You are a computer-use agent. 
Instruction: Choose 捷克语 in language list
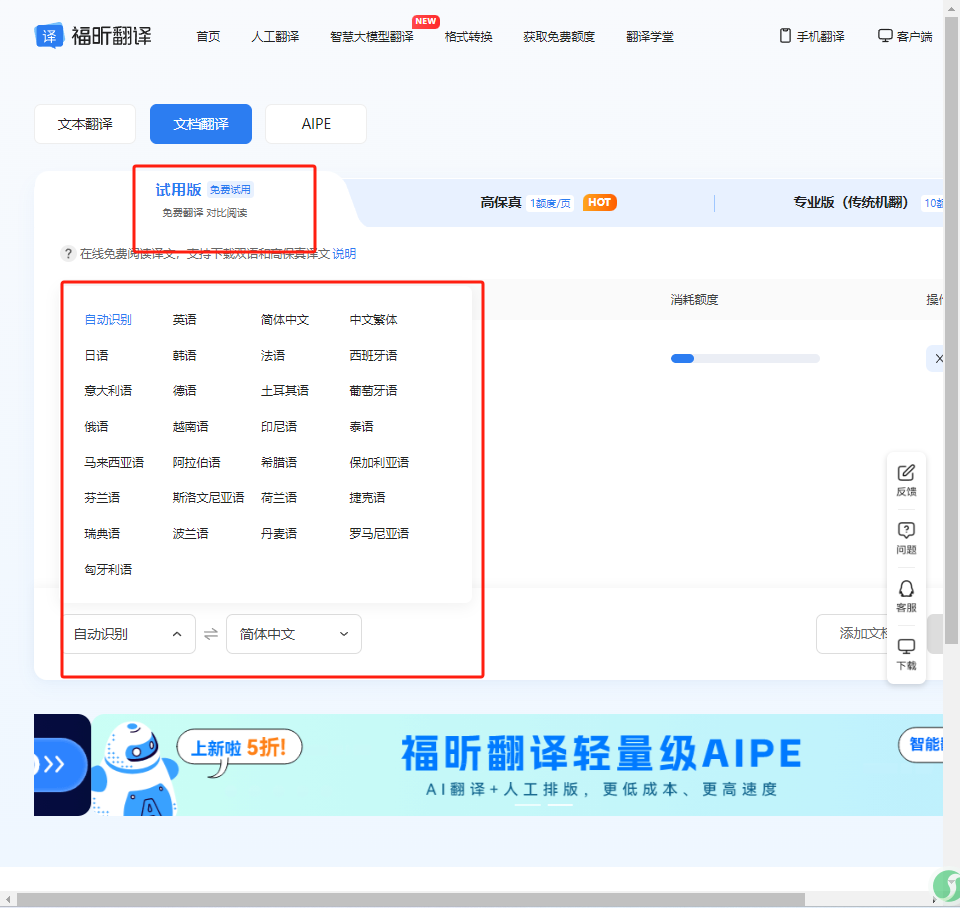point(367,498)
